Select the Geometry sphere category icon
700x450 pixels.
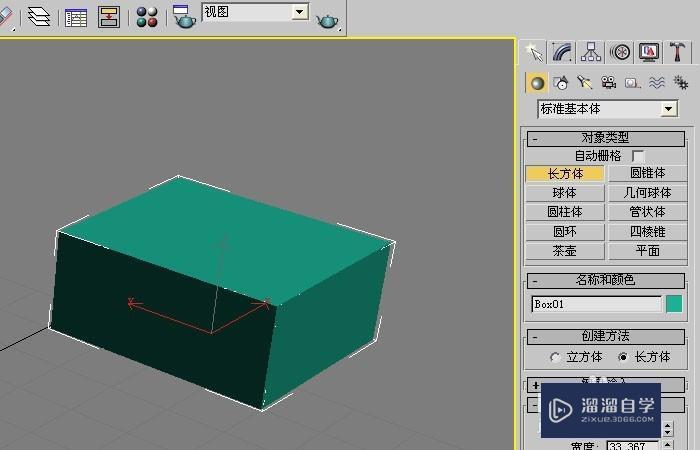pos(537,83)
